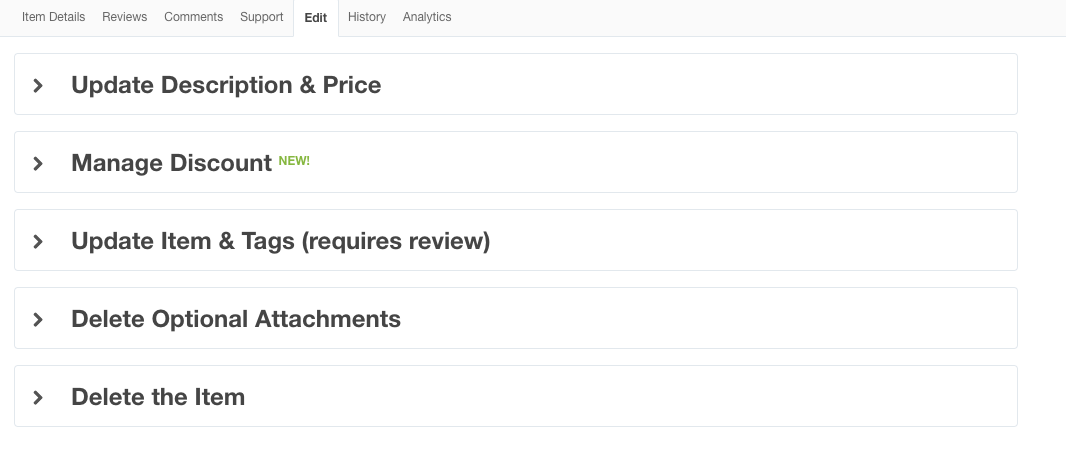This screenshot has width=1066, height=451.
Task: Click the Delete the Item heading text
Action: pos(158,397)
